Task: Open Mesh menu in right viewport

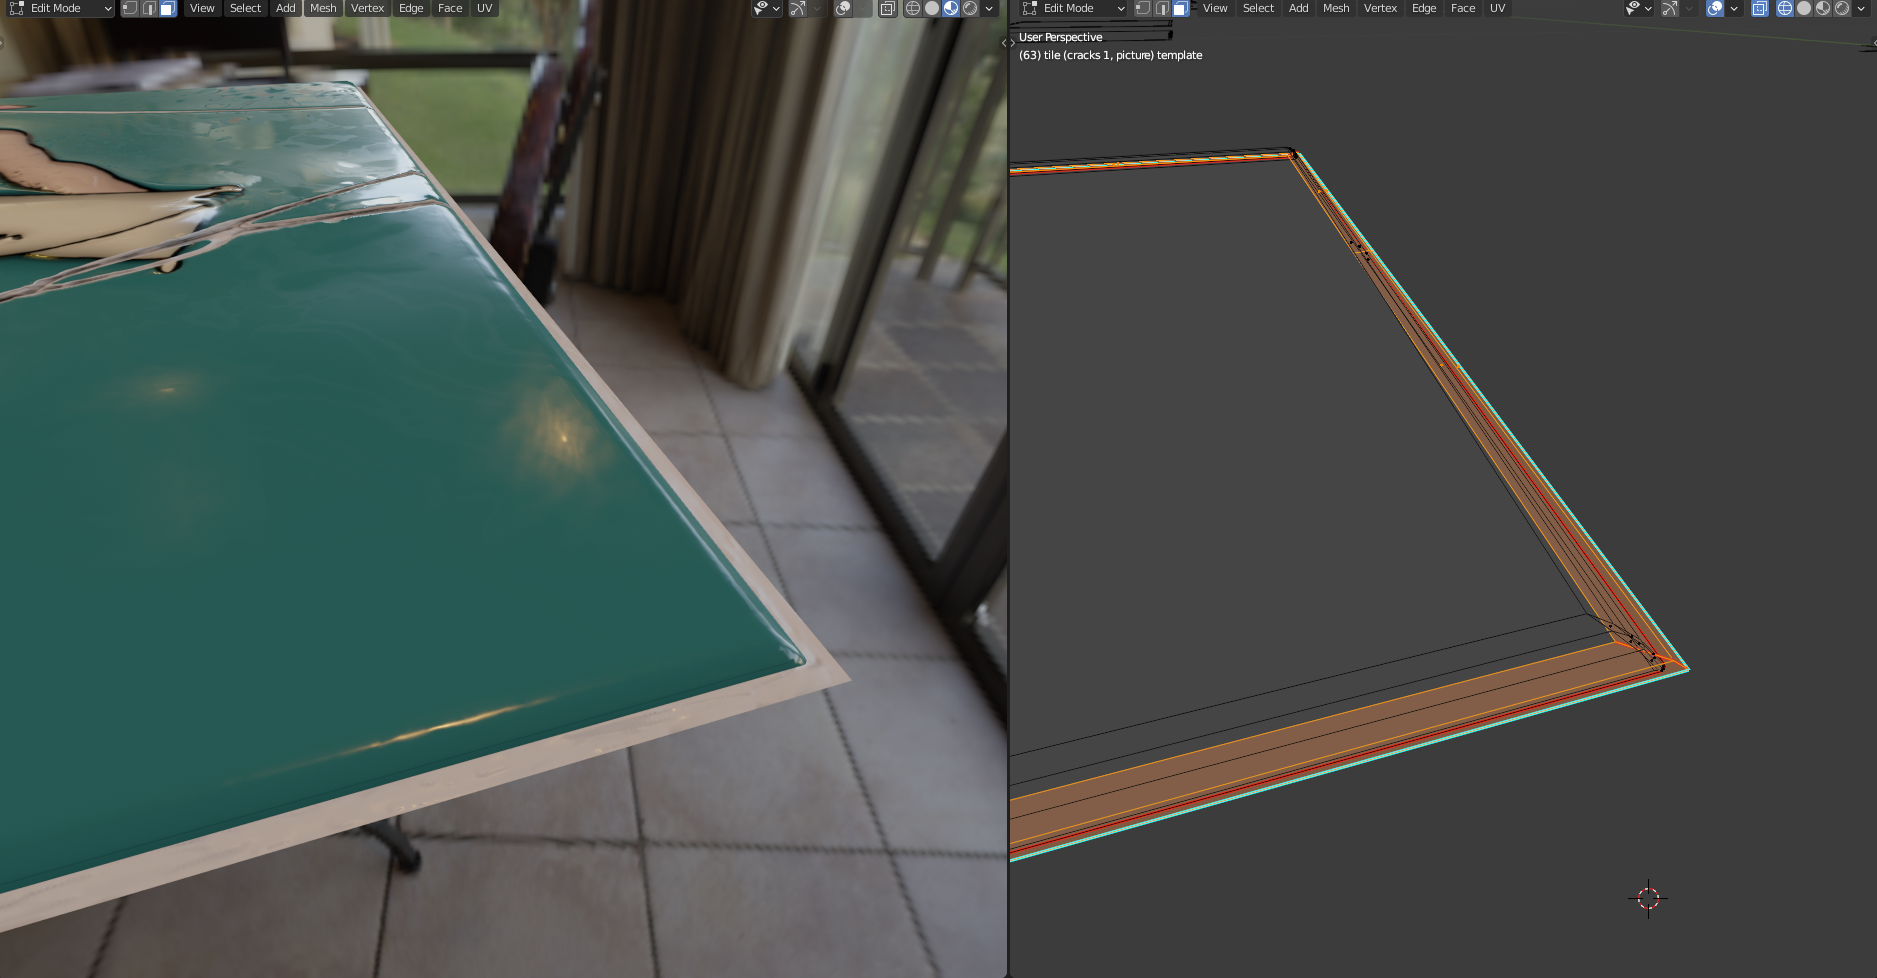Action: coord(1336,8)
